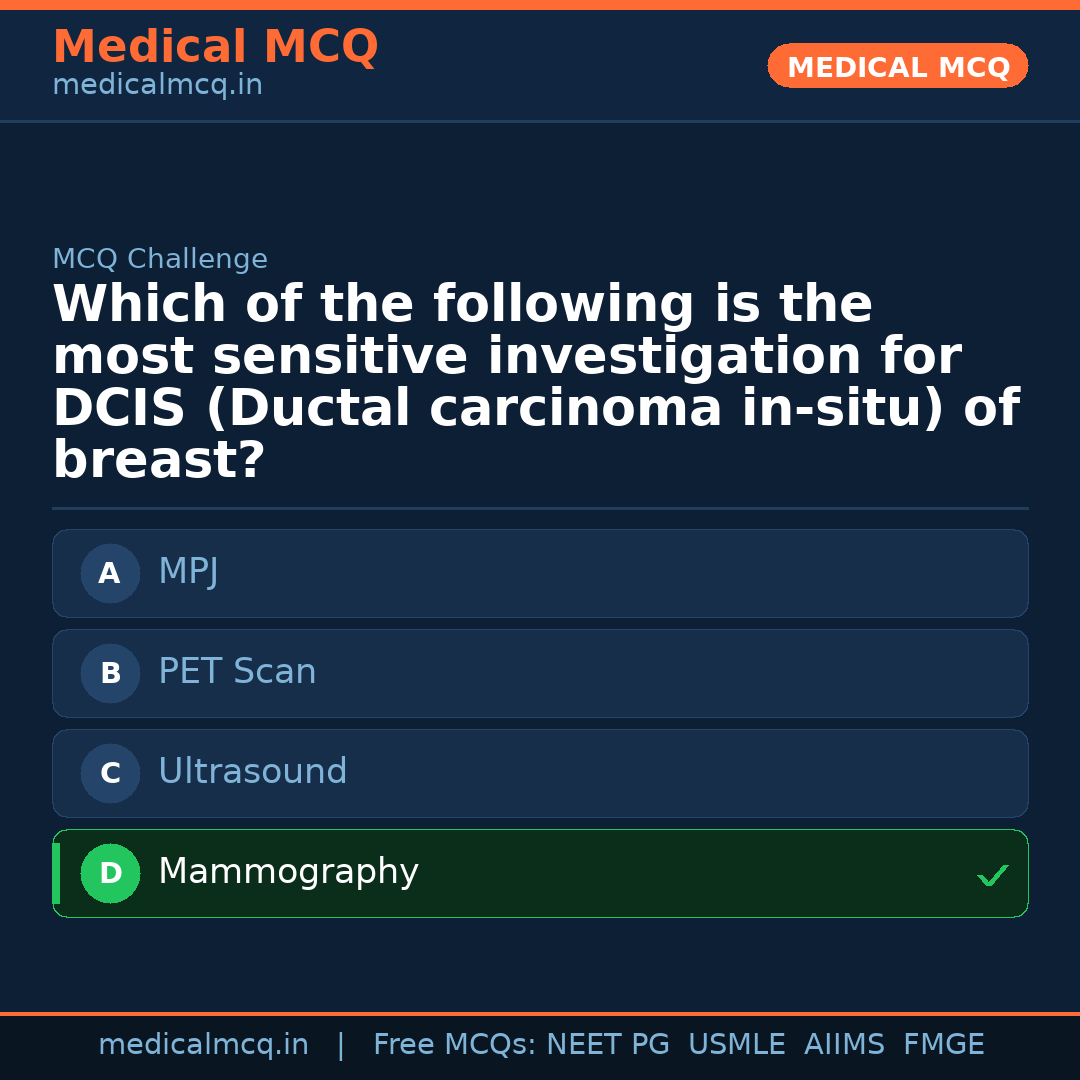
Task: Click FMGE in the footer
Action: tap(943, 1045)
